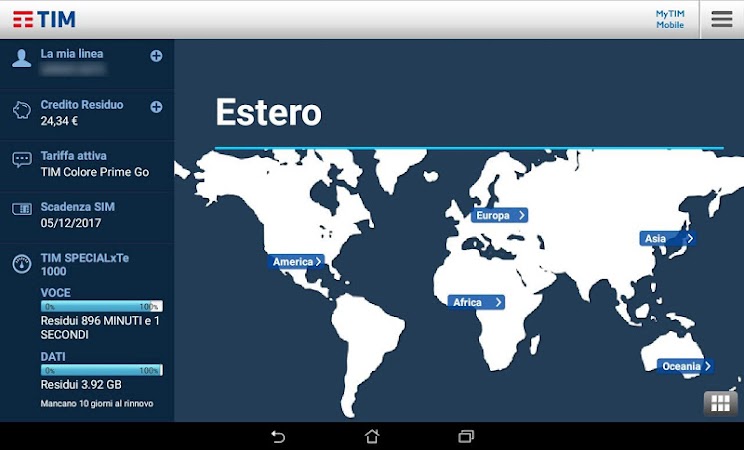This screenshot has height=450, width=744.
Task: Click the TIM SPECIALxTe gauge icon
Action: tap(22, 264)
